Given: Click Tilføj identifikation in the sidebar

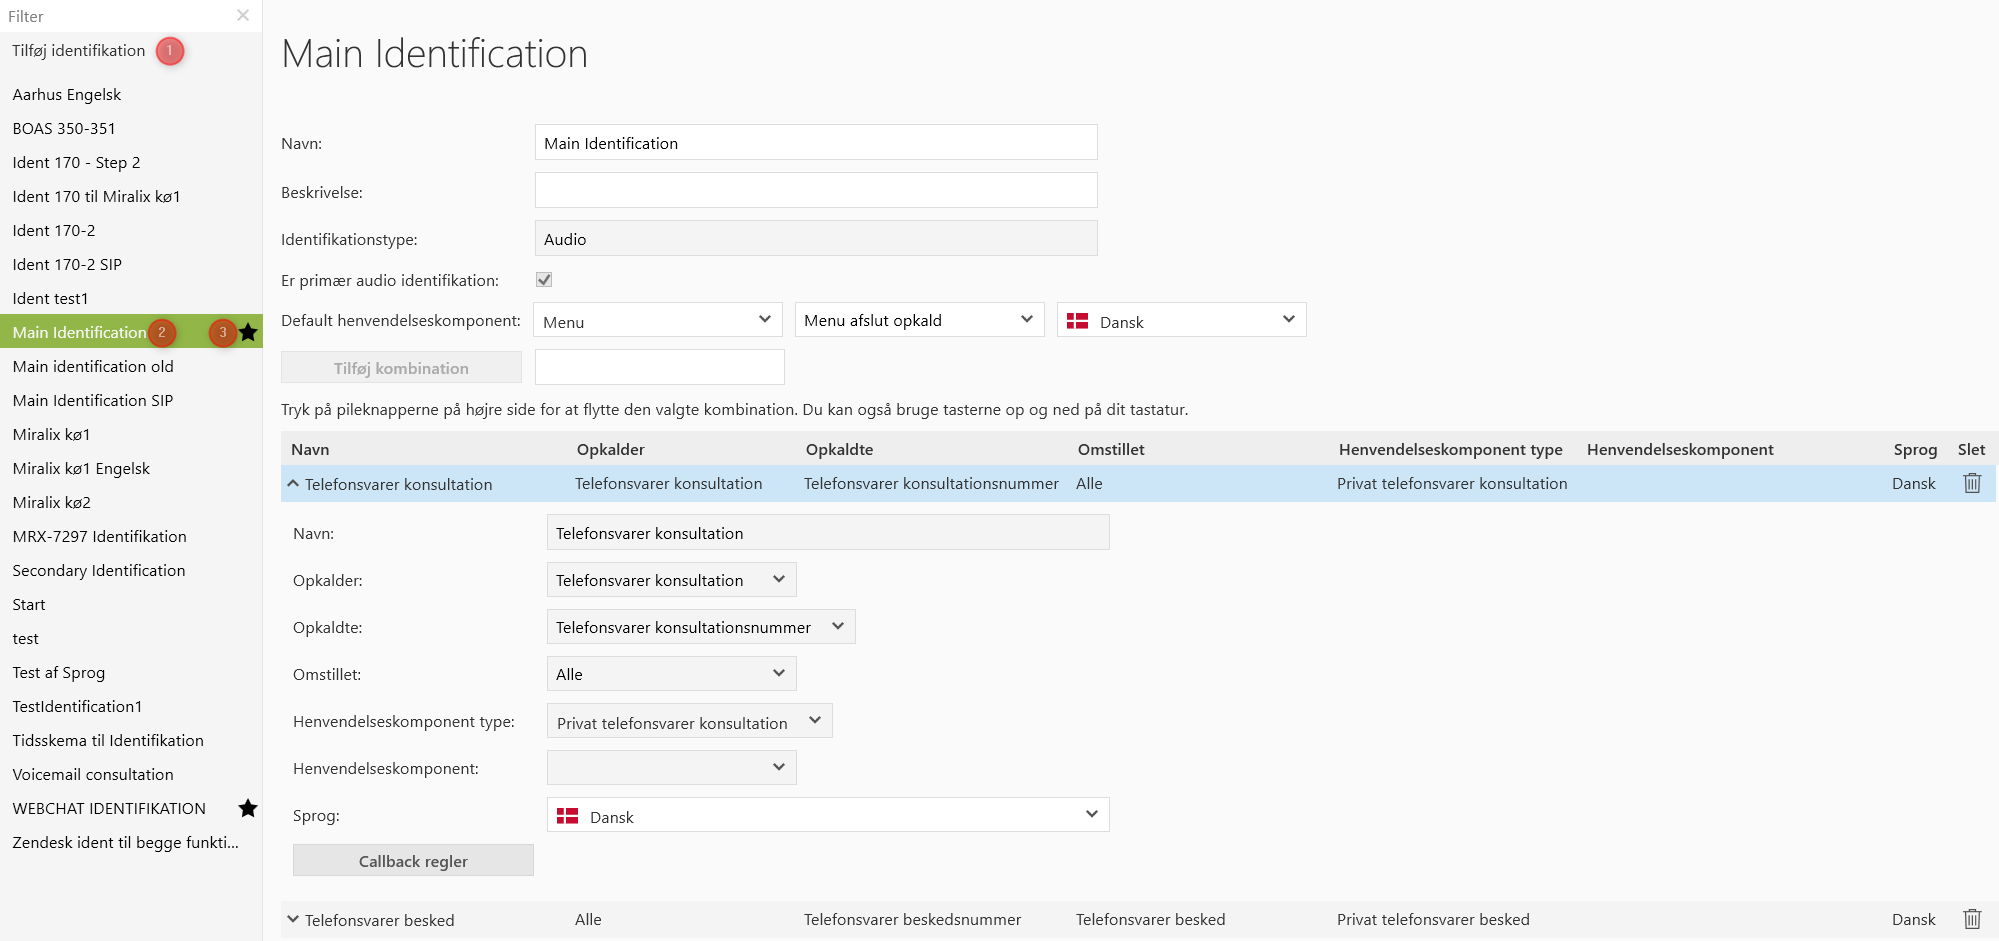Looking at the screenshot, I should 79,51.
